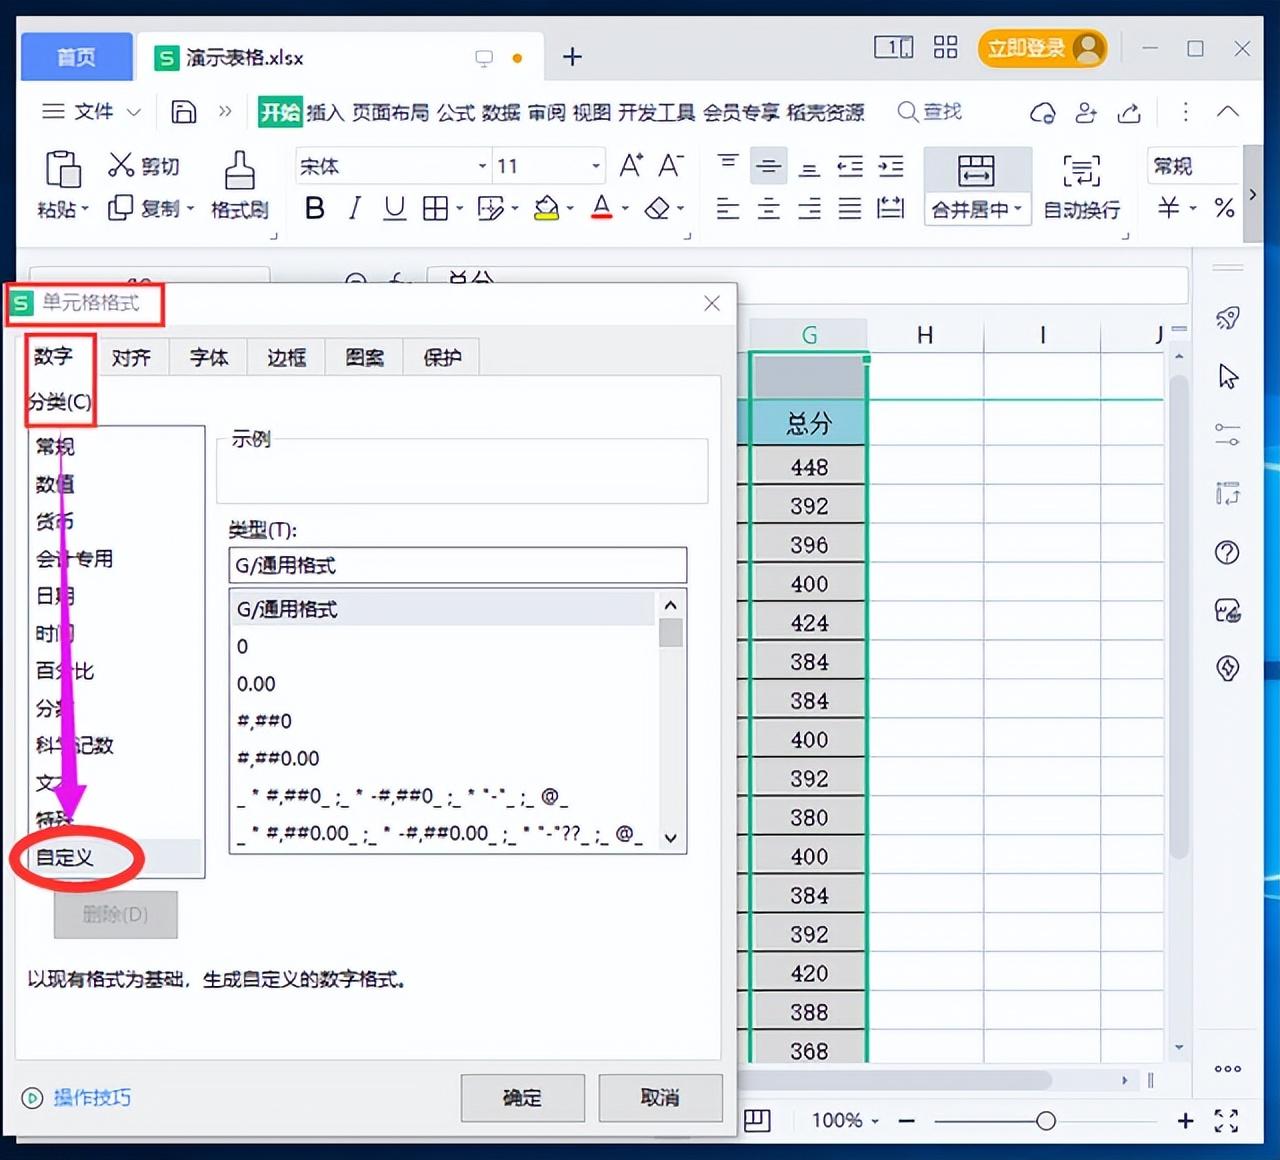Click the Merge and Center (合并居中) icon
This screenshot has height=1160, width=1280.
coord(975,171)
